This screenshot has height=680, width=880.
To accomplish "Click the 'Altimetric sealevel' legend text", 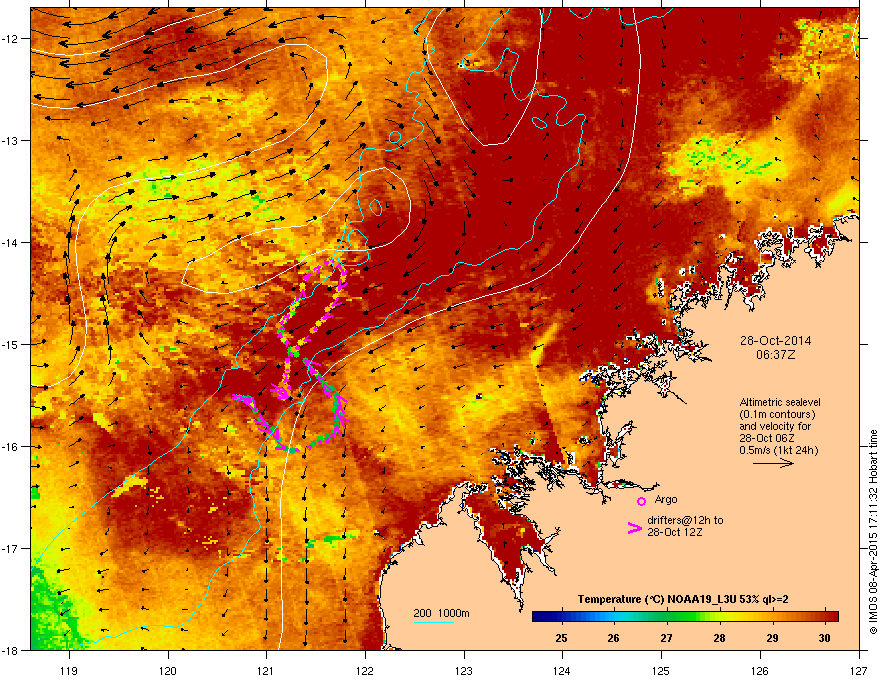I will click(780, 402).
